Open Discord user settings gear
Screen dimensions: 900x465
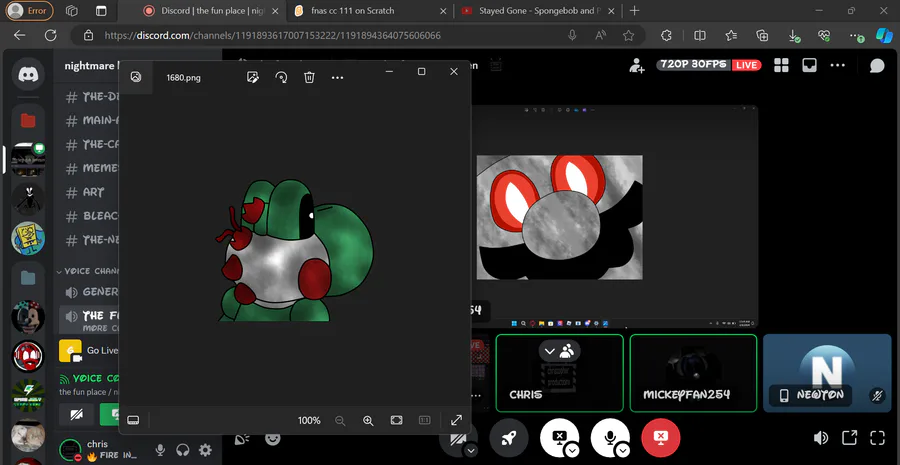click(205, 450)
